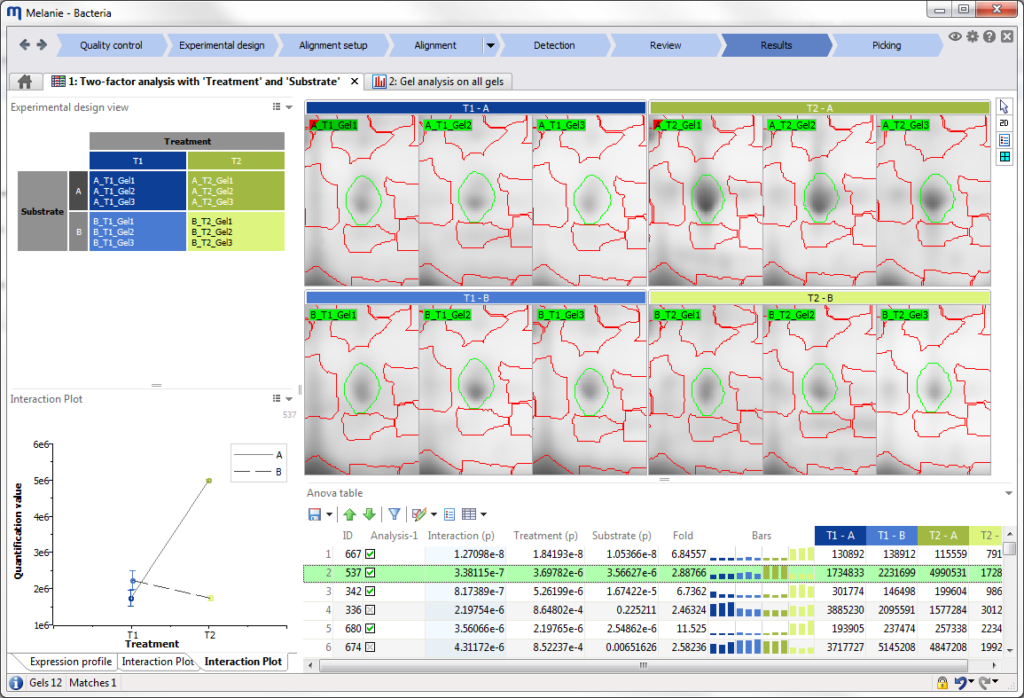The width and height of the screenshot is (1024, 698).
Task: Go to the Review step
Action: click(665, 45)
